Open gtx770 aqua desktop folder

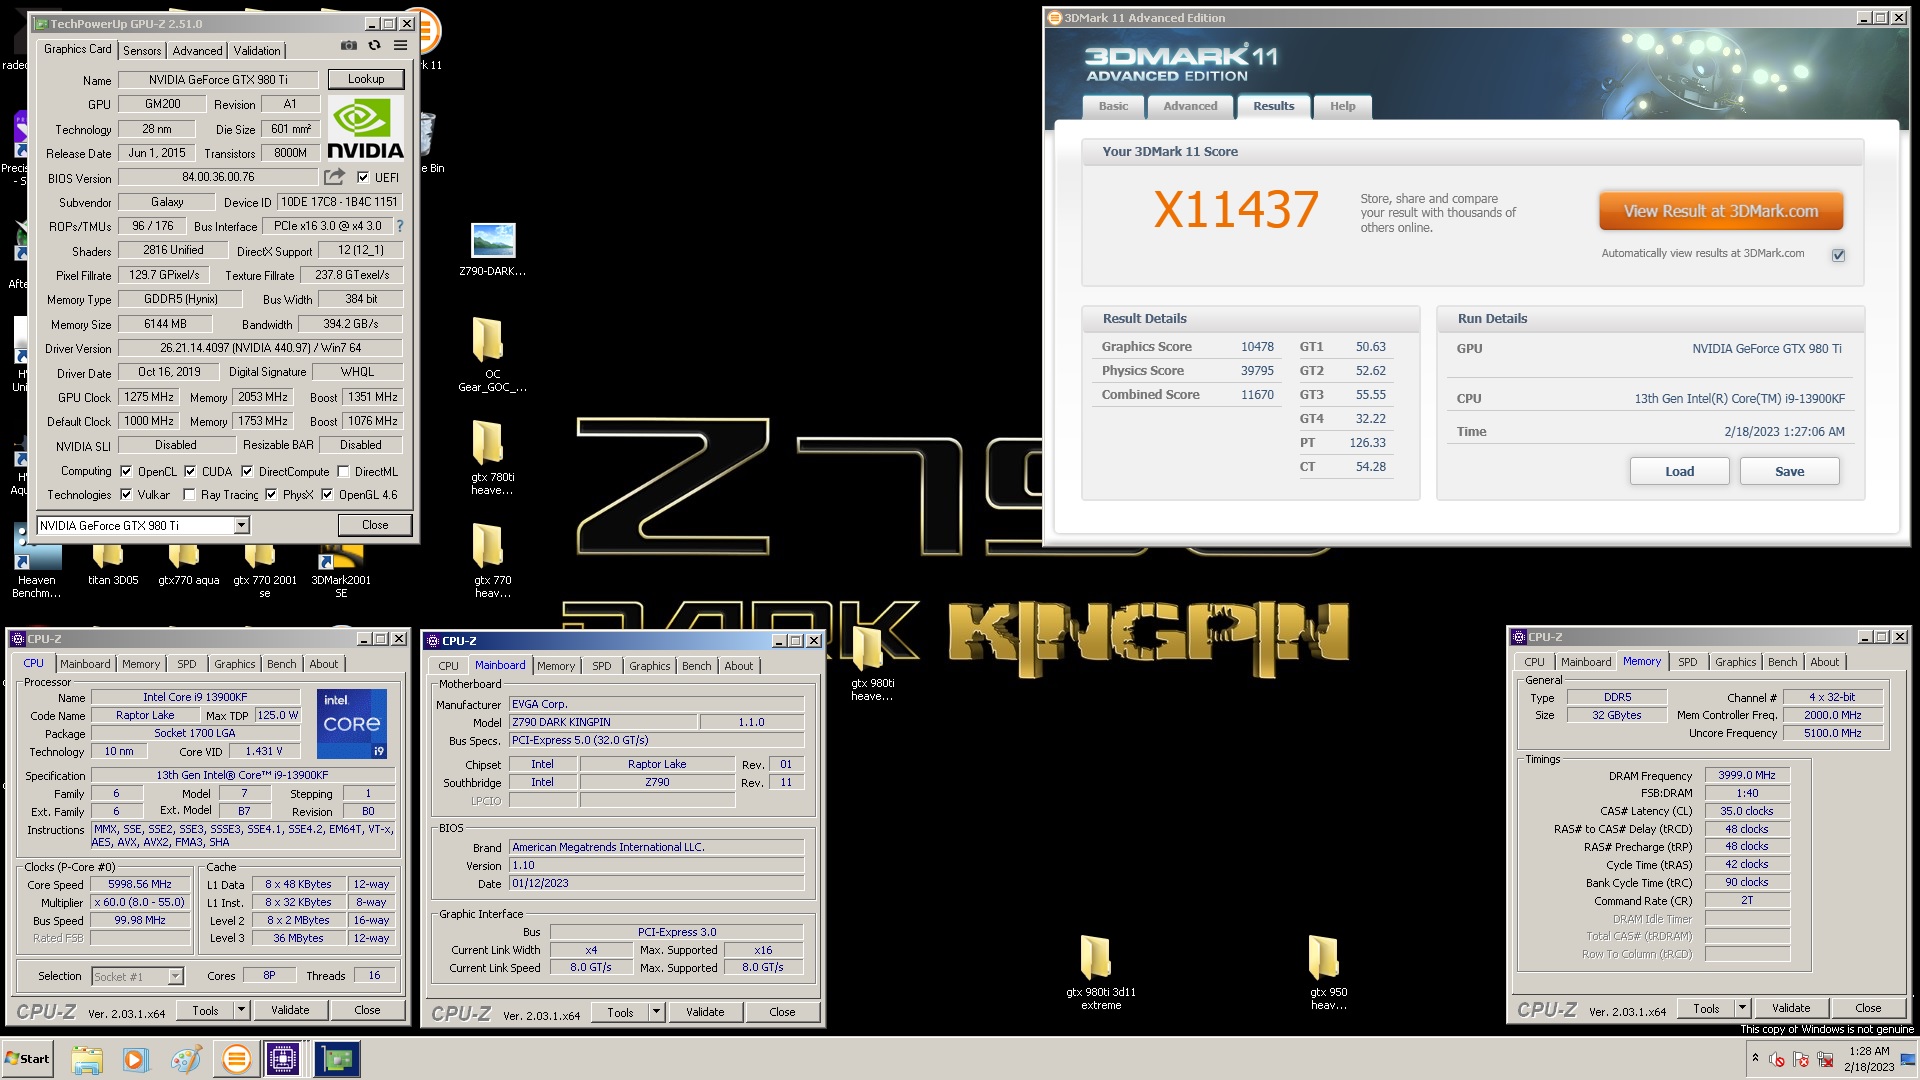coord(188,566)
